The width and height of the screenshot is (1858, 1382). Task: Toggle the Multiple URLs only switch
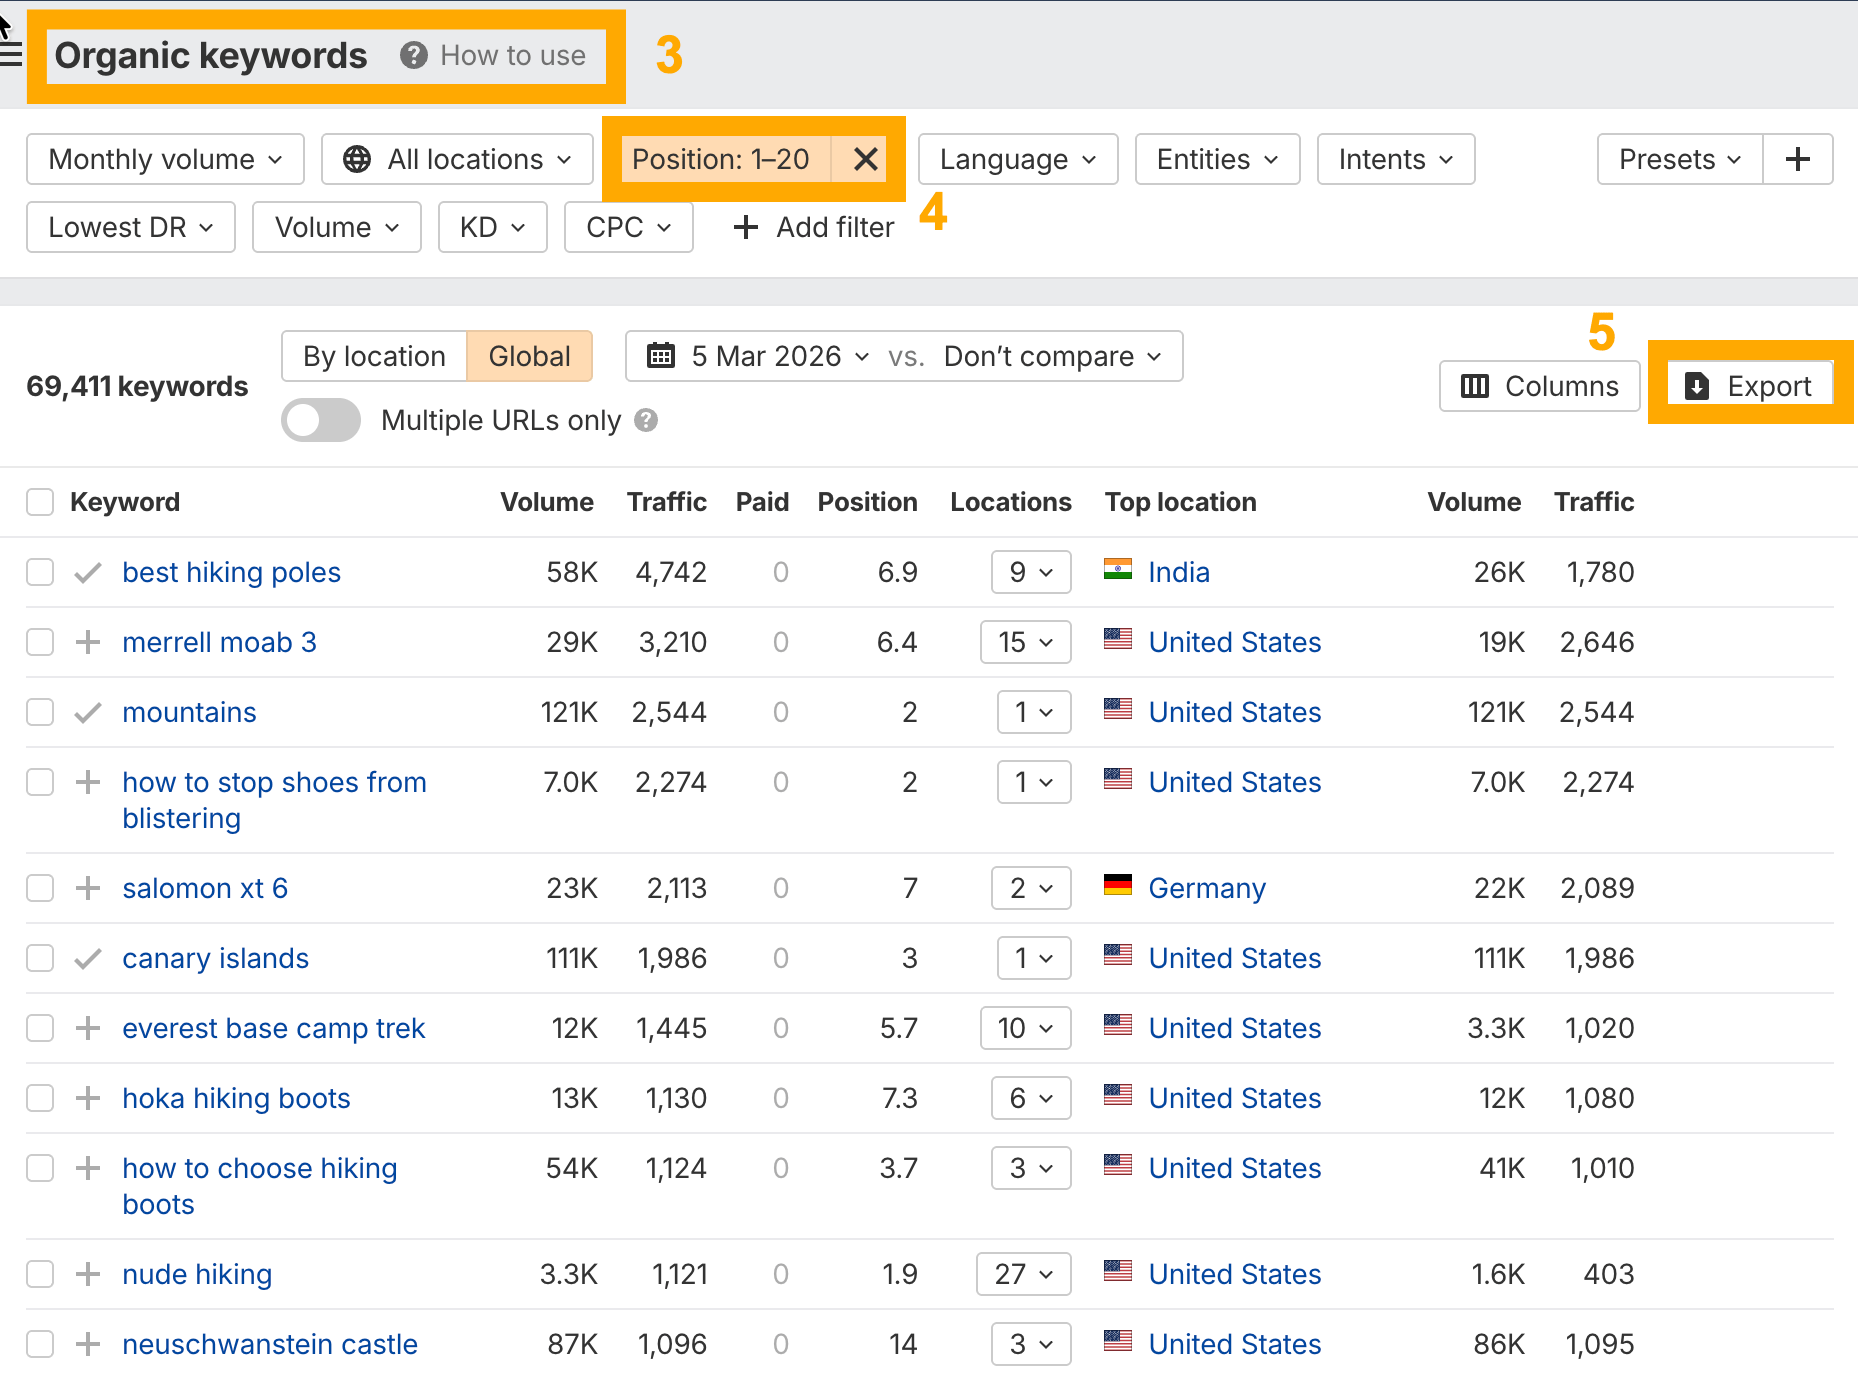[321, 420]
